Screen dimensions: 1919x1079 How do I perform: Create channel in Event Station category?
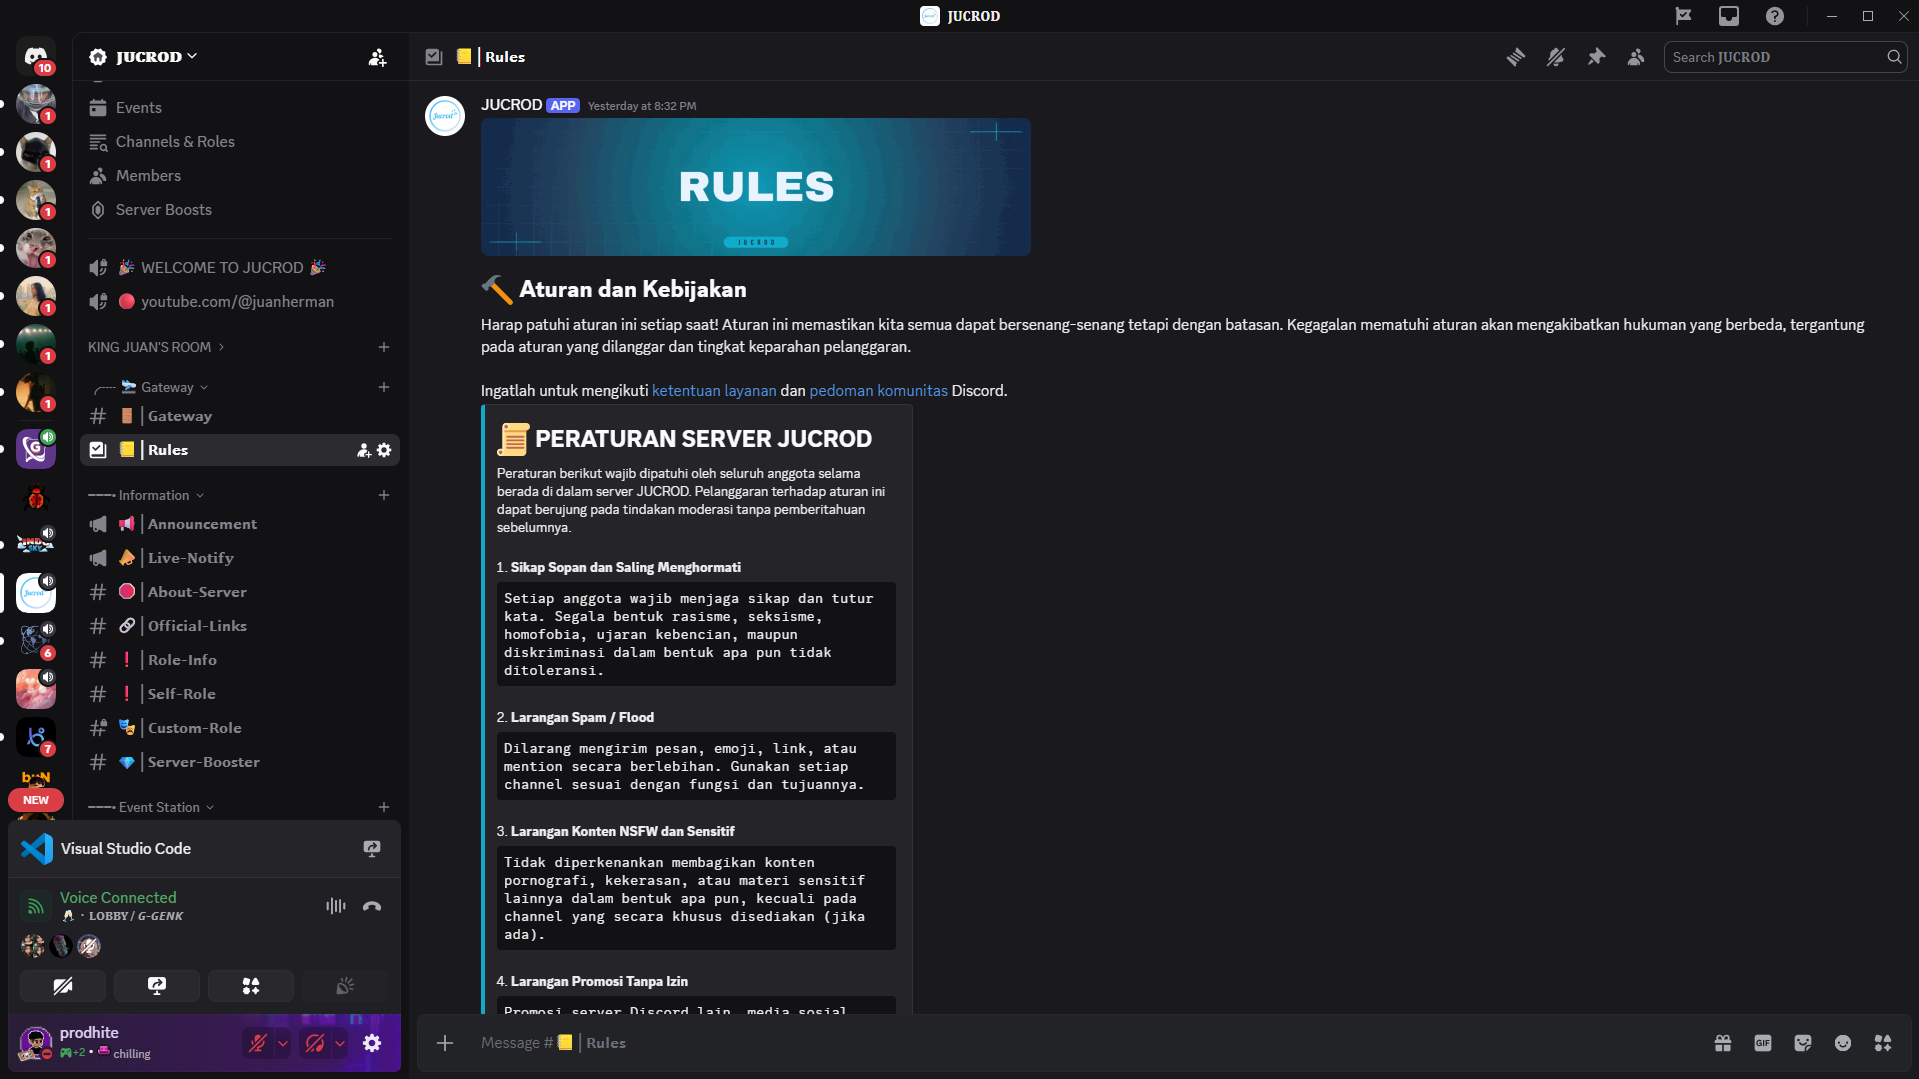coord(384,807)
